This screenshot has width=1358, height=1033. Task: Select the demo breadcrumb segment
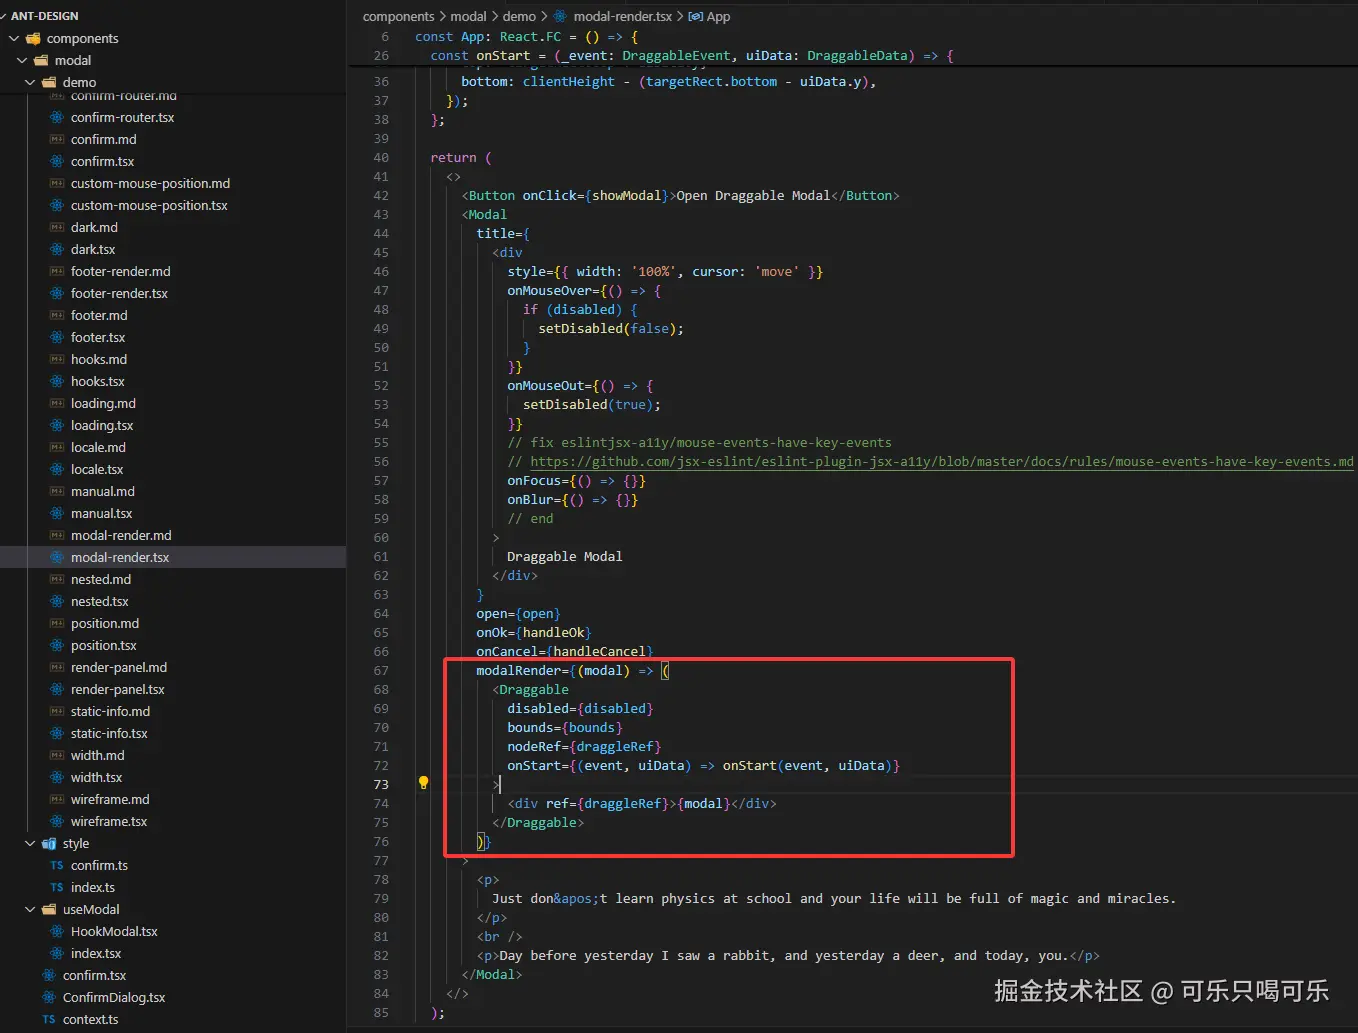[519, 16]
